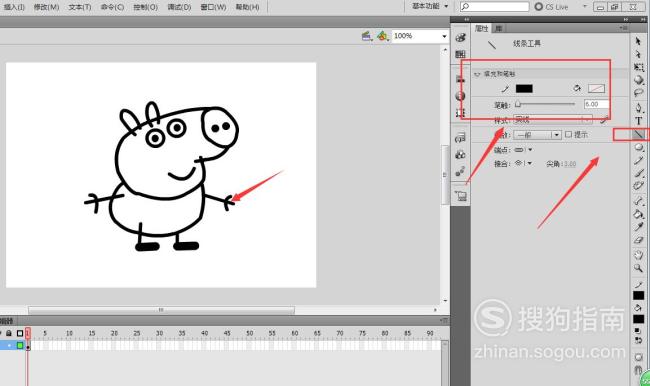The width and height of the screenshot is (650, 386).
Task: Toggle the timeline layer lock icon
Action: point(9,333)
